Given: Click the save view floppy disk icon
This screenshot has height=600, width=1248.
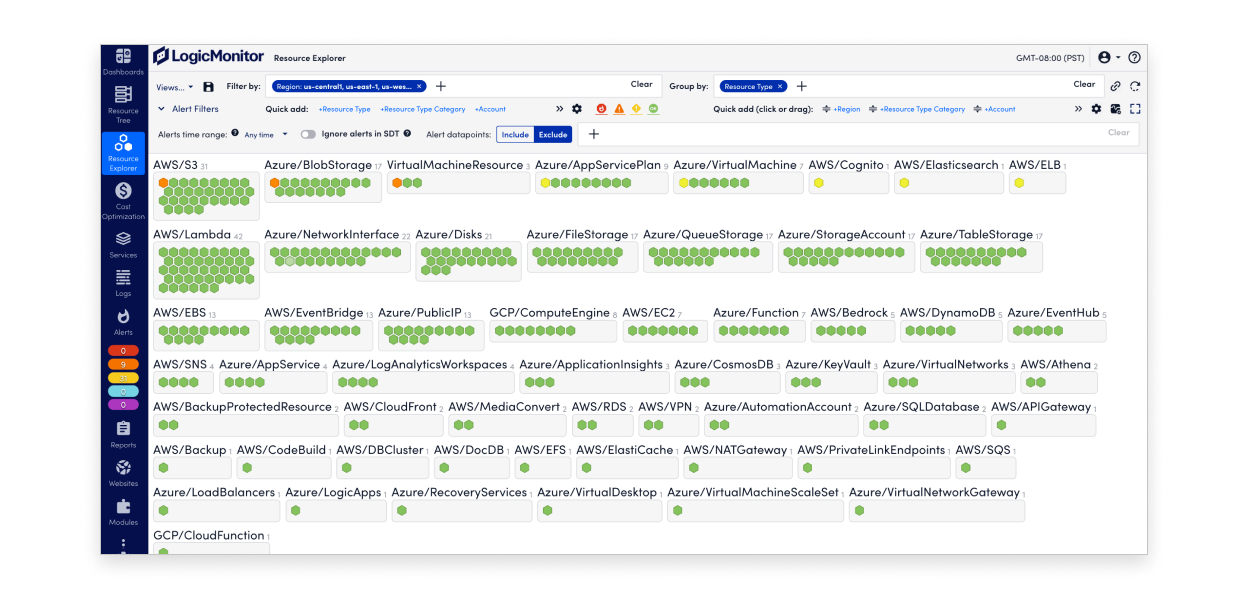Looking at the screenshot, I should coord(208,87).
